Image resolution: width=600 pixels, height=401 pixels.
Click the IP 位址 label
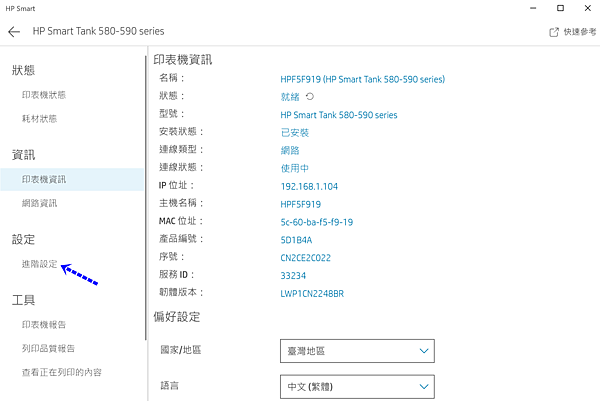[x=177, y=185]
